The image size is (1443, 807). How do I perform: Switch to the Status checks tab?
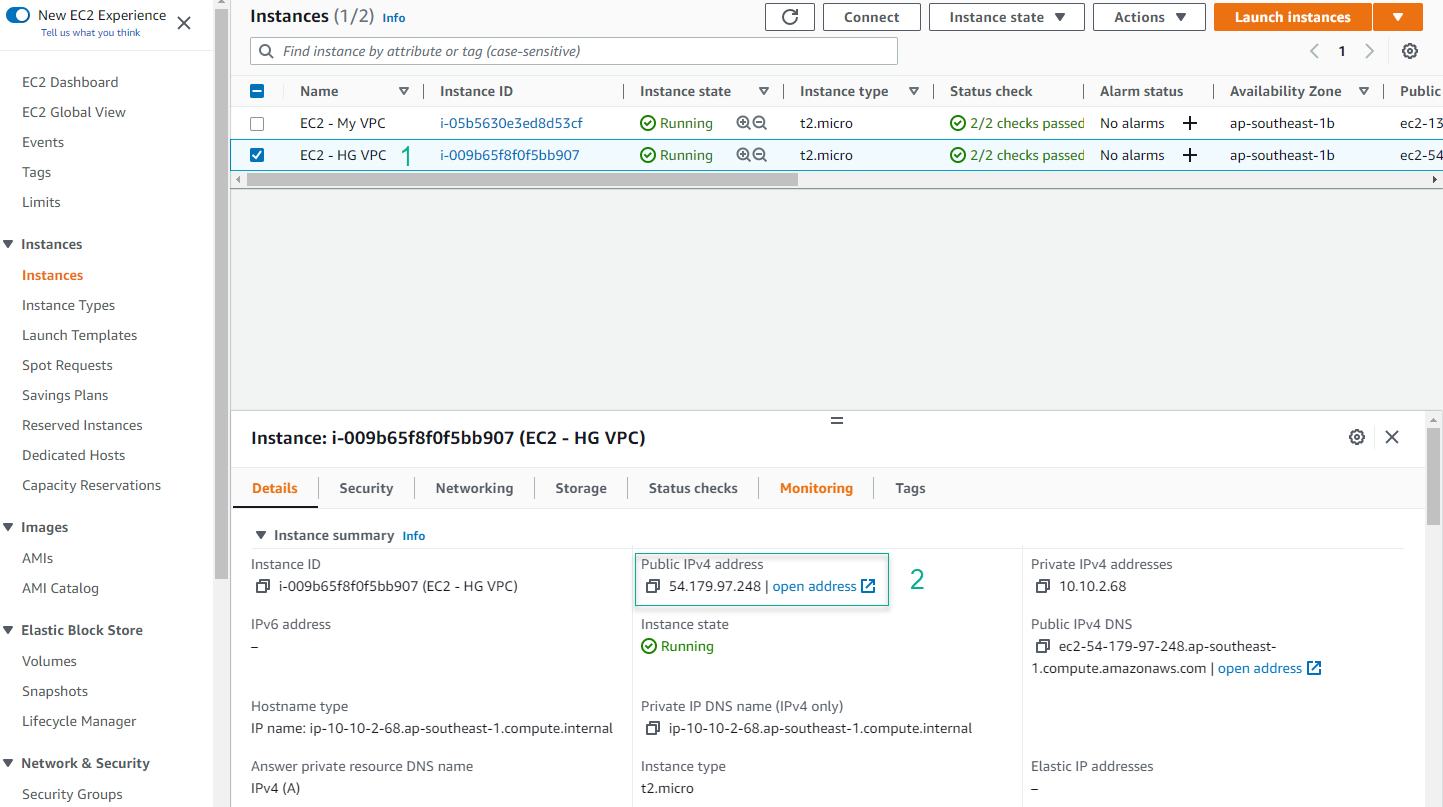(693, 488)
